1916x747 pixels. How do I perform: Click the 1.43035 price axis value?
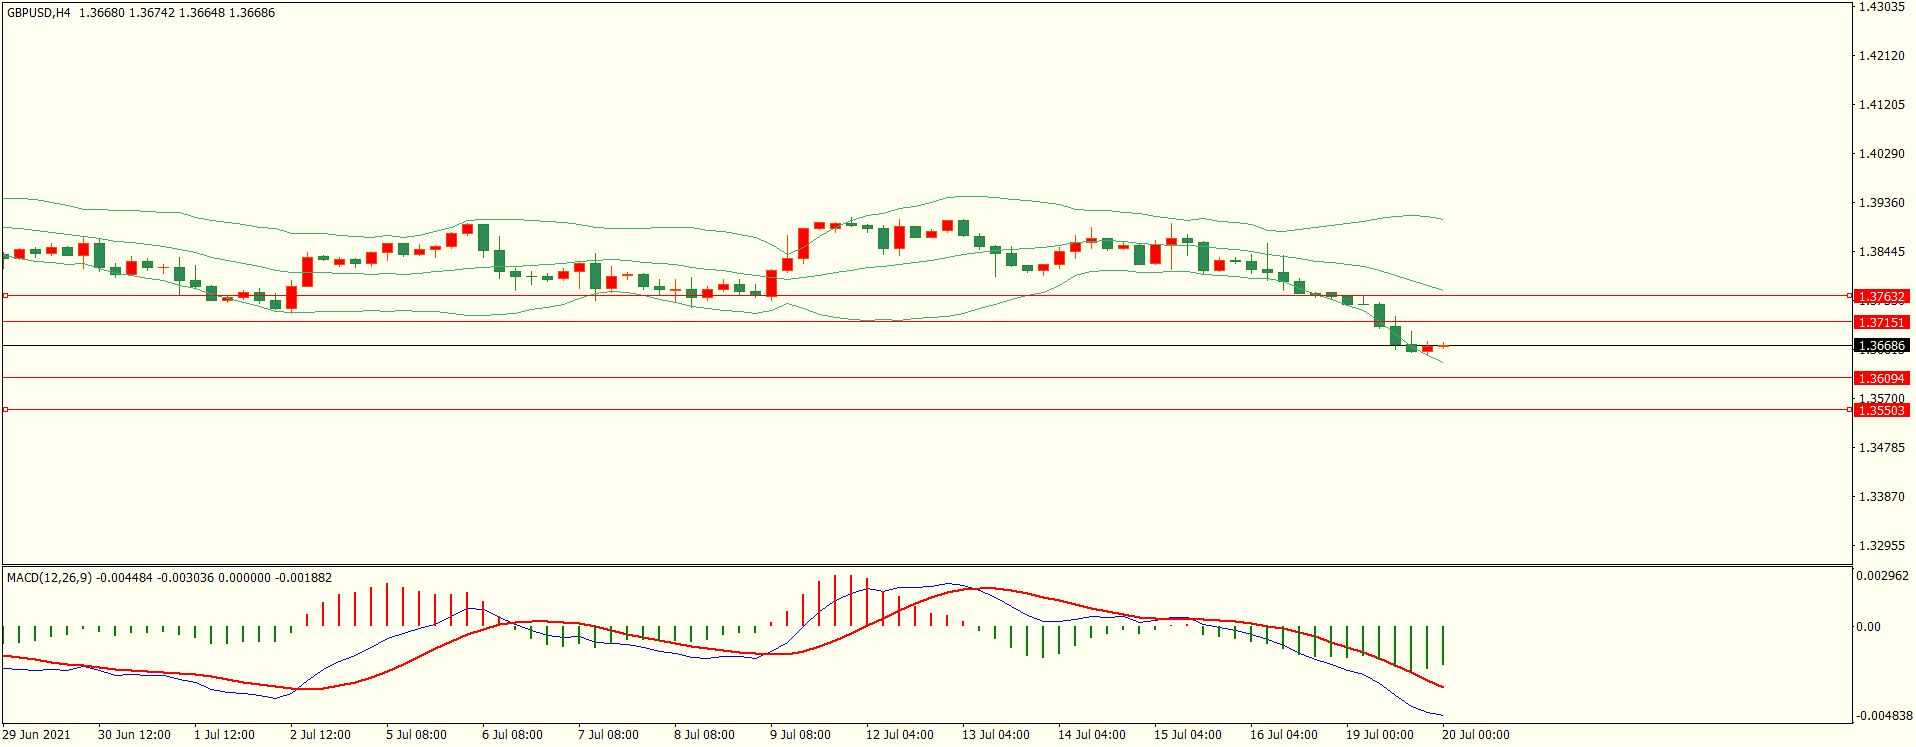tap(1881, 7)
